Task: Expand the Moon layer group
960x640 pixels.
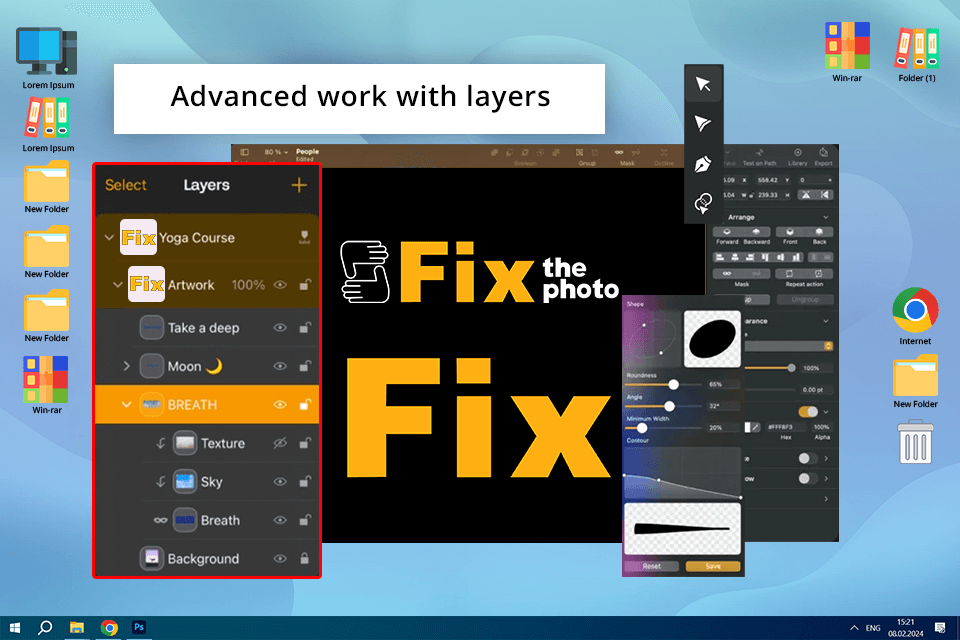Action: (x=126, y=366)
